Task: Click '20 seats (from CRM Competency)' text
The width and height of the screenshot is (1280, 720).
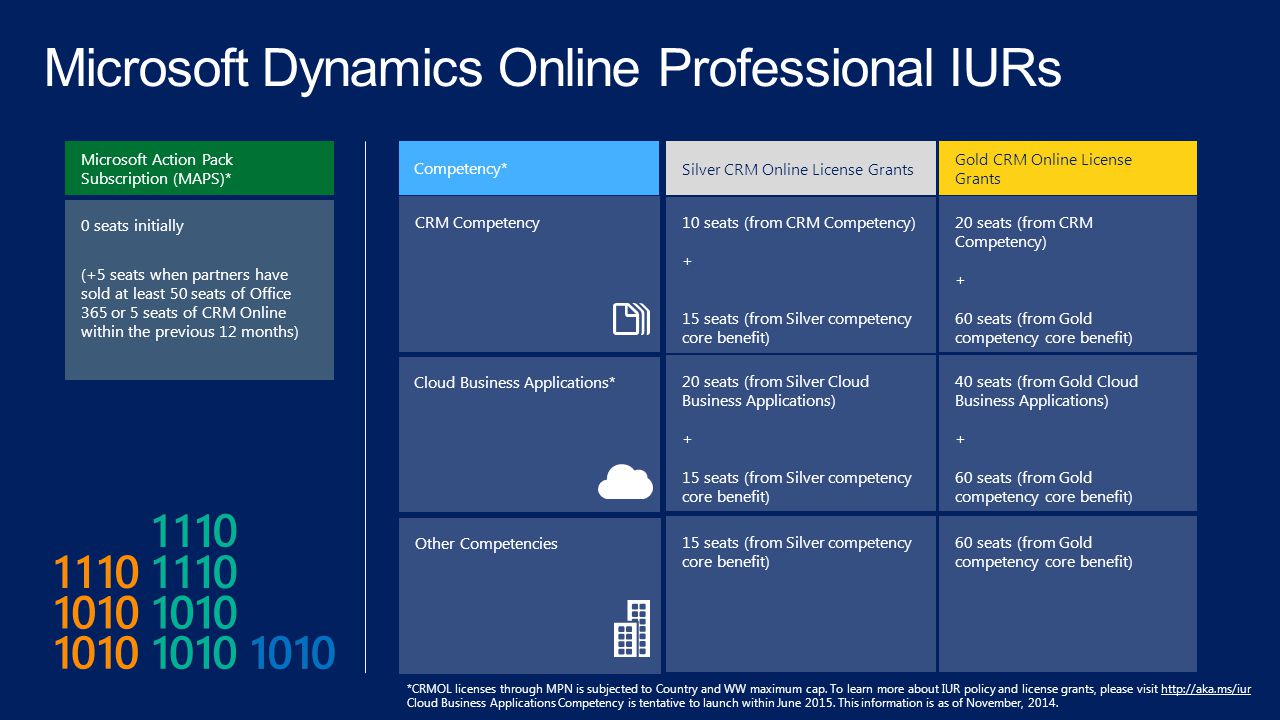Action: click(x=1023, y=232)
